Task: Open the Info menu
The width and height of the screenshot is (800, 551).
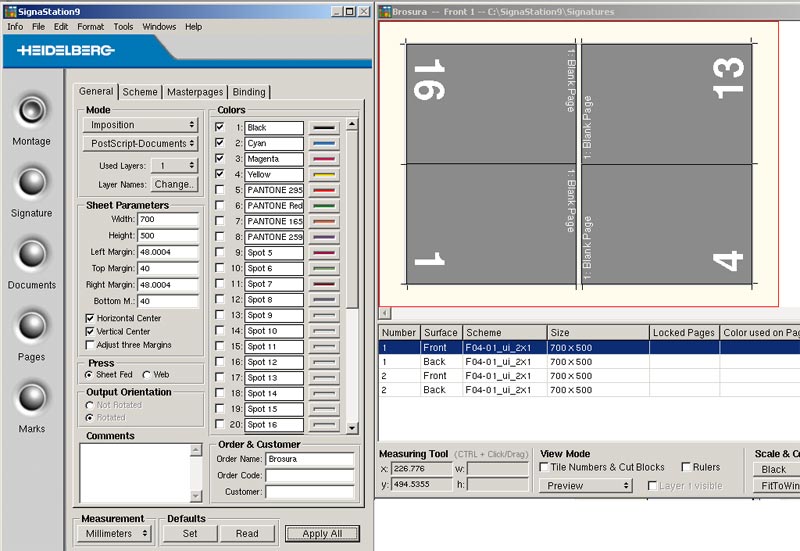Action: (15, 27)
